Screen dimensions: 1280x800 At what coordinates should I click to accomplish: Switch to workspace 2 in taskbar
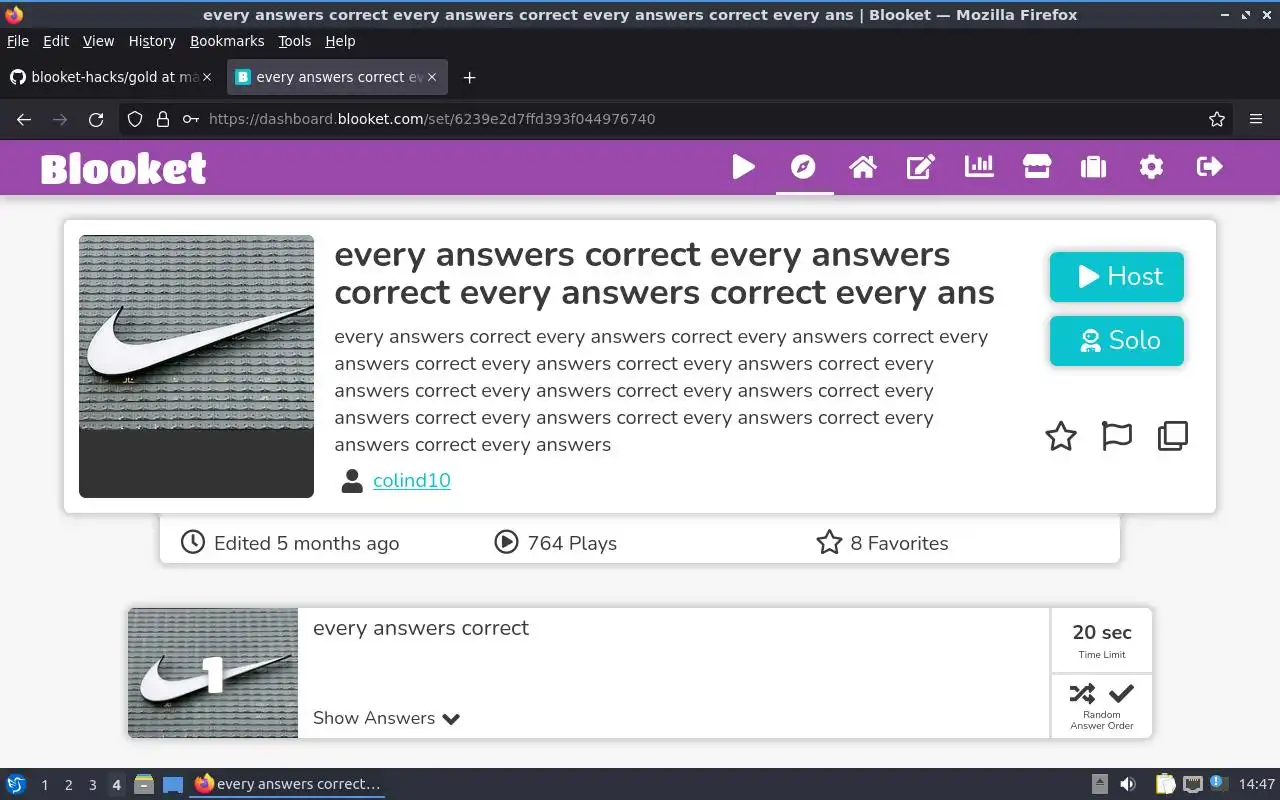click(x=68, y=785)
